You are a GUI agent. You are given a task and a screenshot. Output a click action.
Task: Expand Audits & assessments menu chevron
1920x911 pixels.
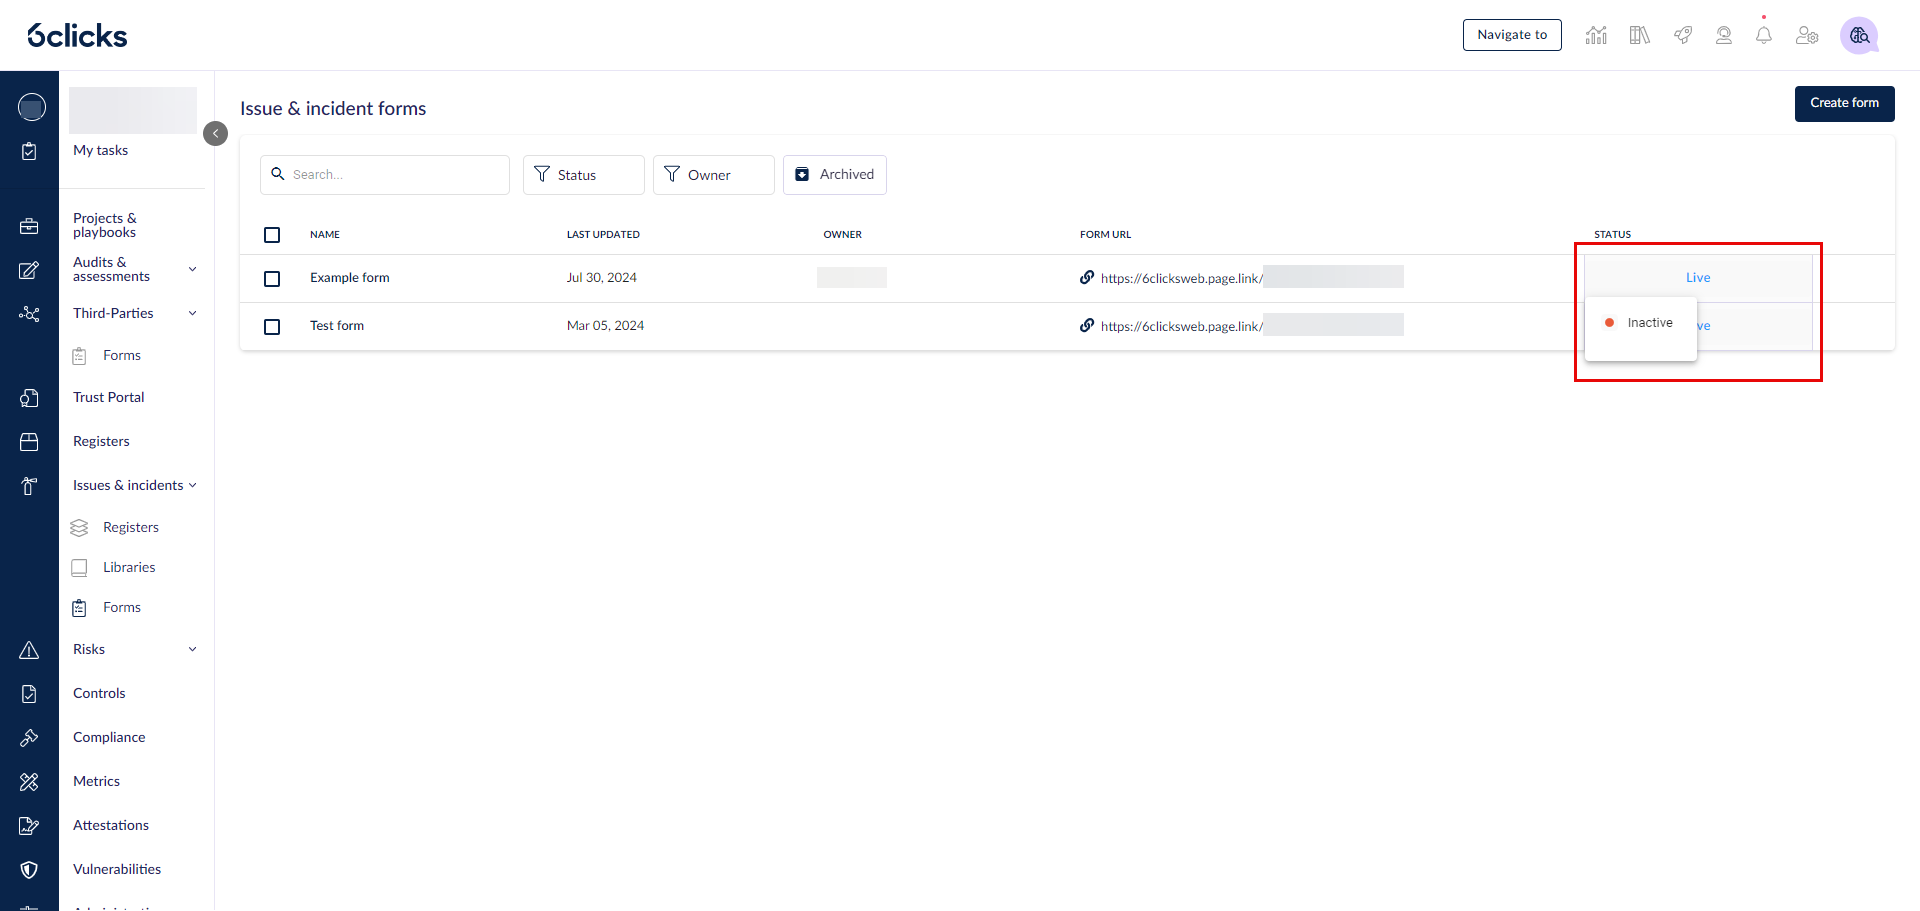[x=193, y=269]
